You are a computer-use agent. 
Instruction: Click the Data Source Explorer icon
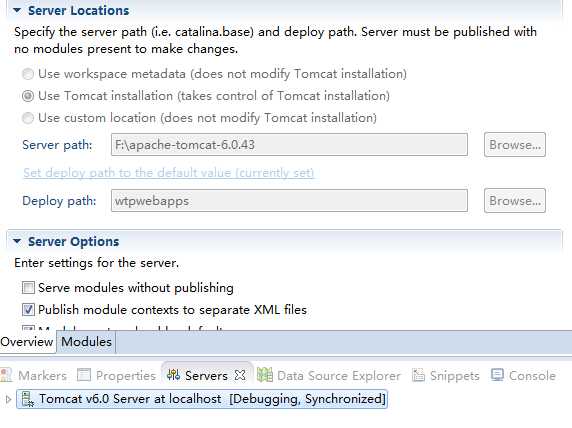(265, 375)
